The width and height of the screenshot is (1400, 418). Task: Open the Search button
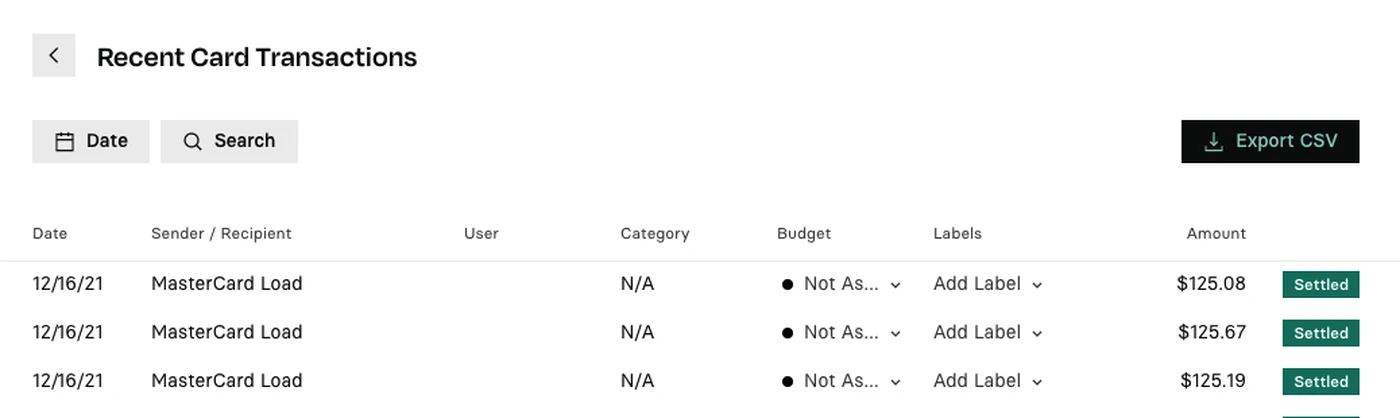click(229, 141)
